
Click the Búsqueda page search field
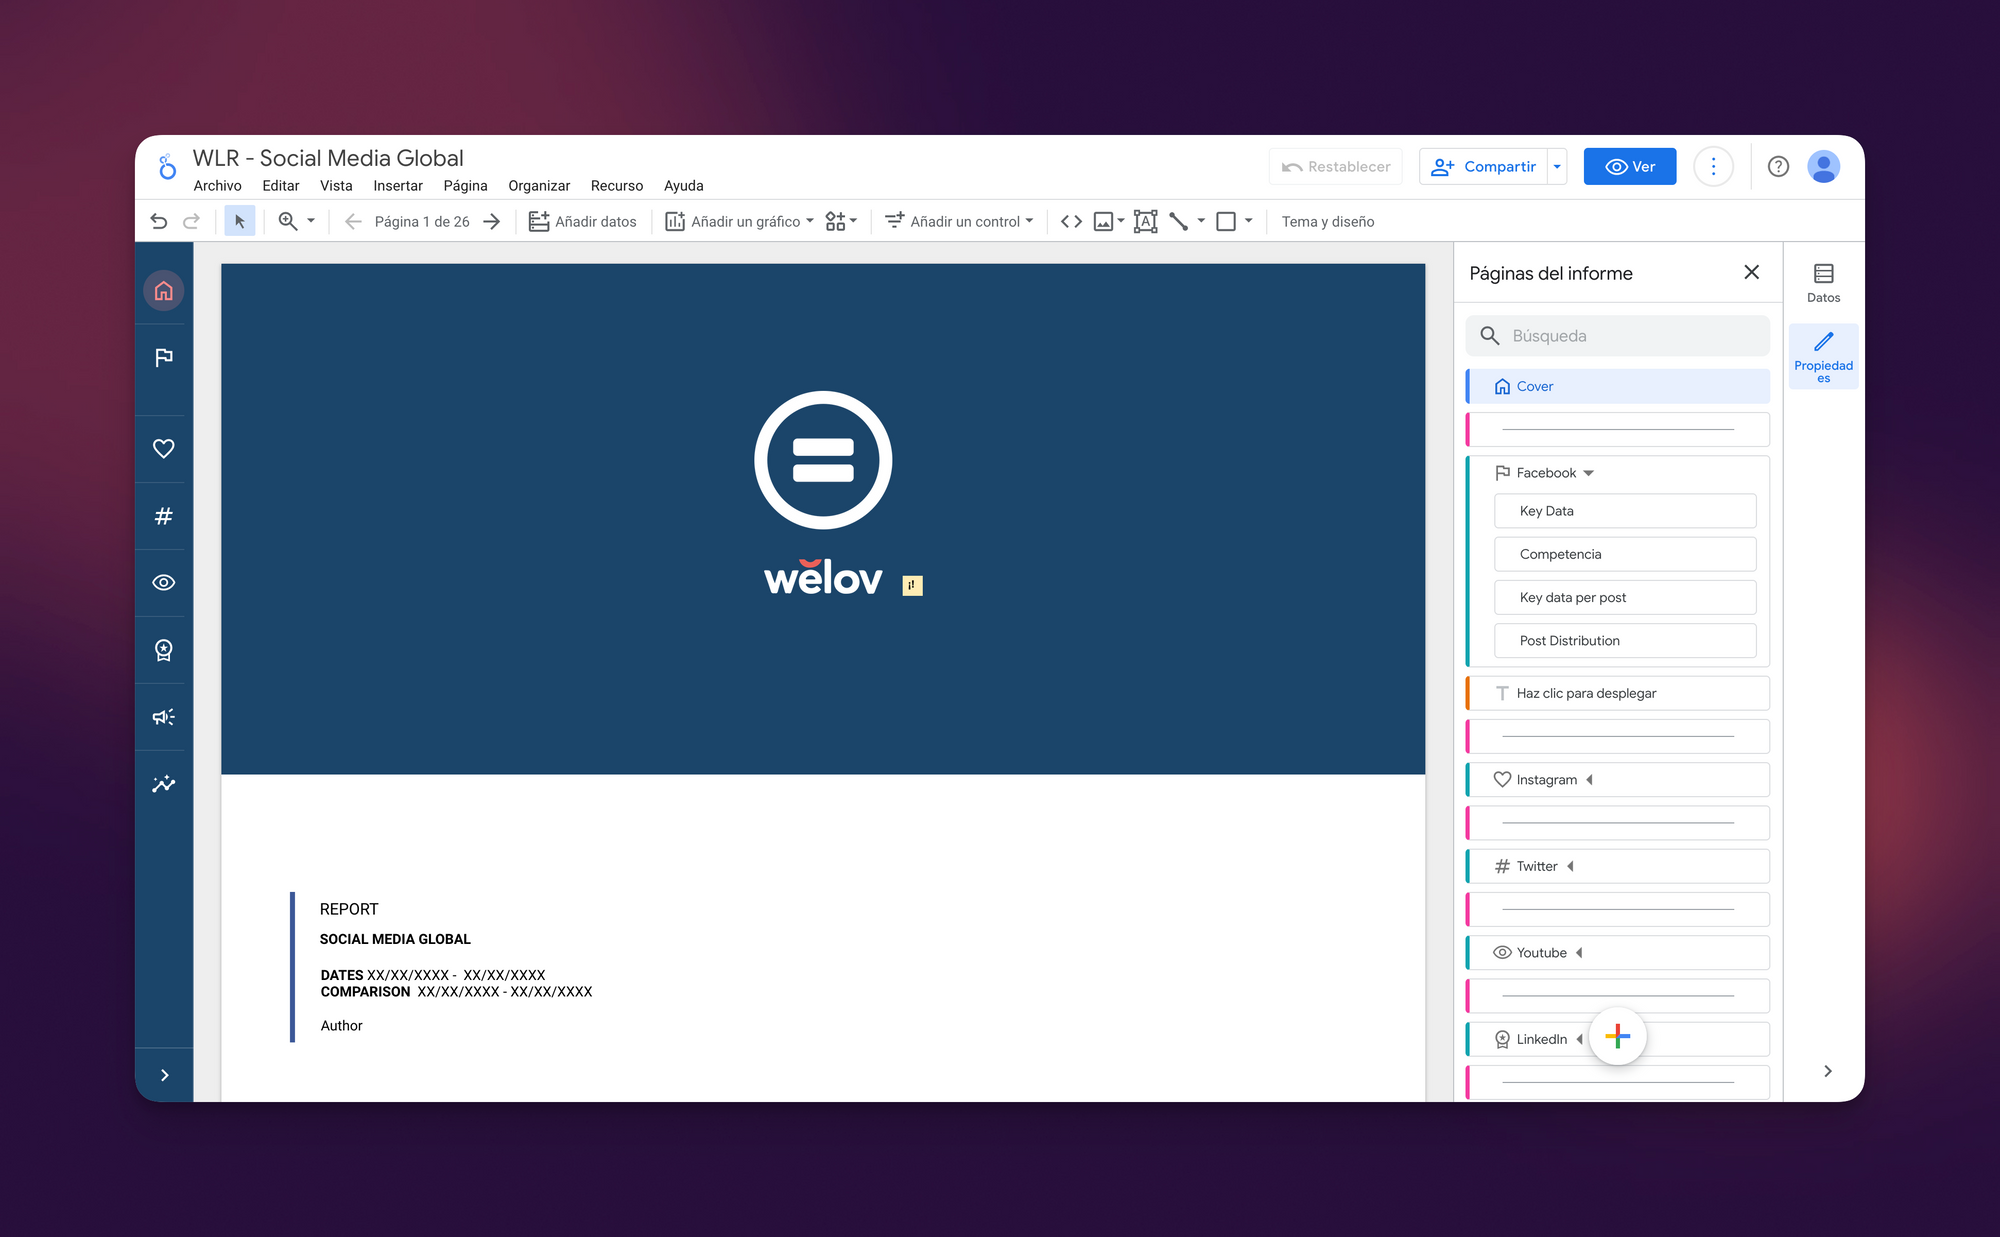click(1618, 336)
